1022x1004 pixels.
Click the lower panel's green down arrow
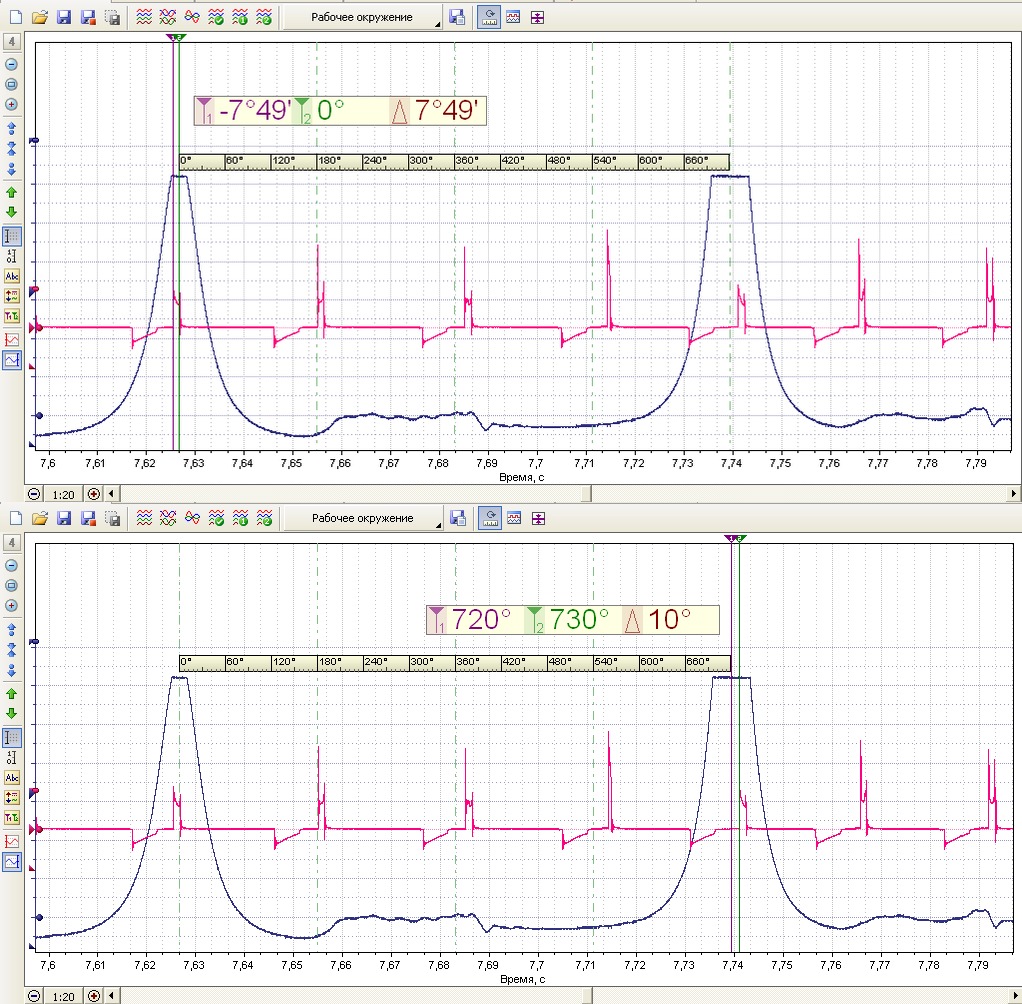tap(11, 713)
